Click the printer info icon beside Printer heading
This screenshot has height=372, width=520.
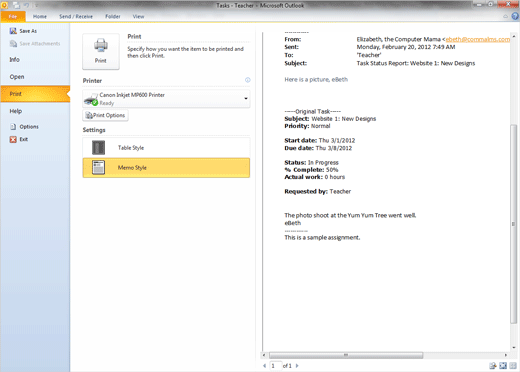pyautogui.click(x=248, y=80)
